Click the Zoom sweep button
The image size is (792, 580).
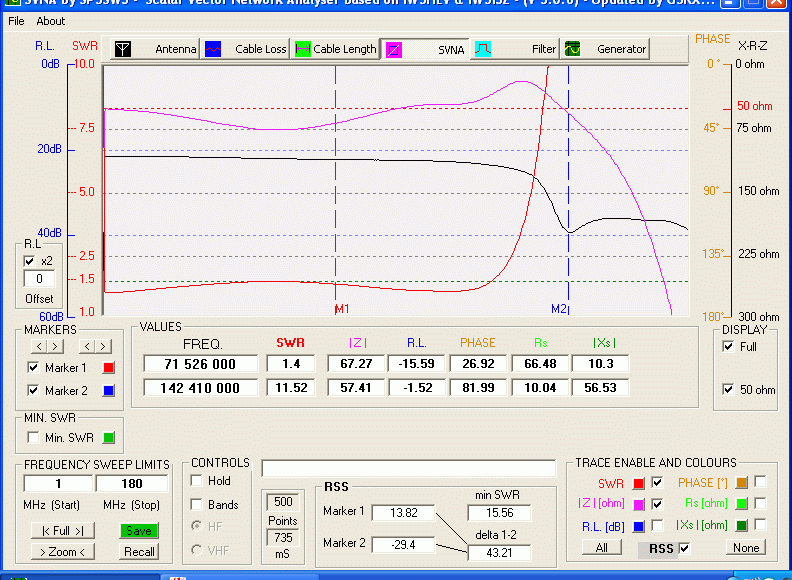coord(62,552)
